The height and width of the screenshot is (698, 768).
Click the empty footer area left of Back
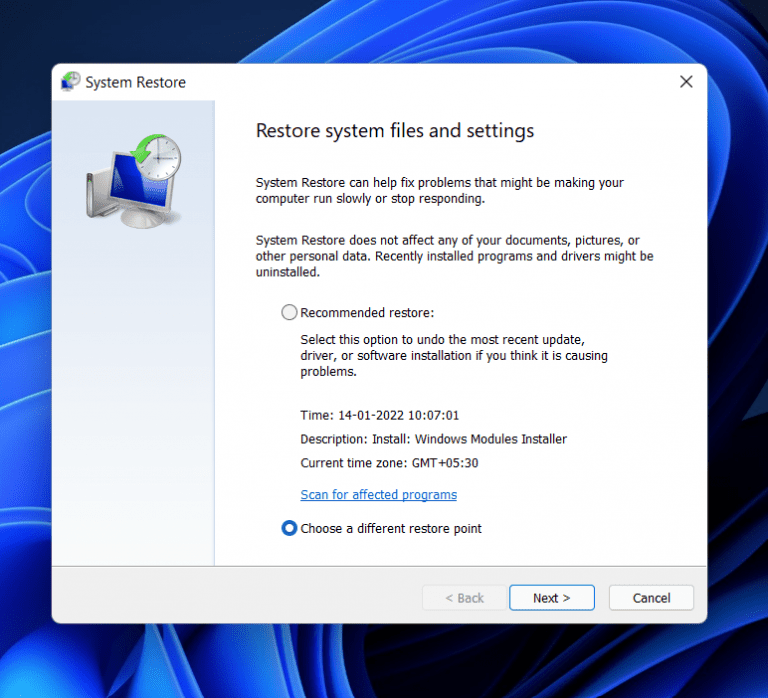tap(240, 598)
